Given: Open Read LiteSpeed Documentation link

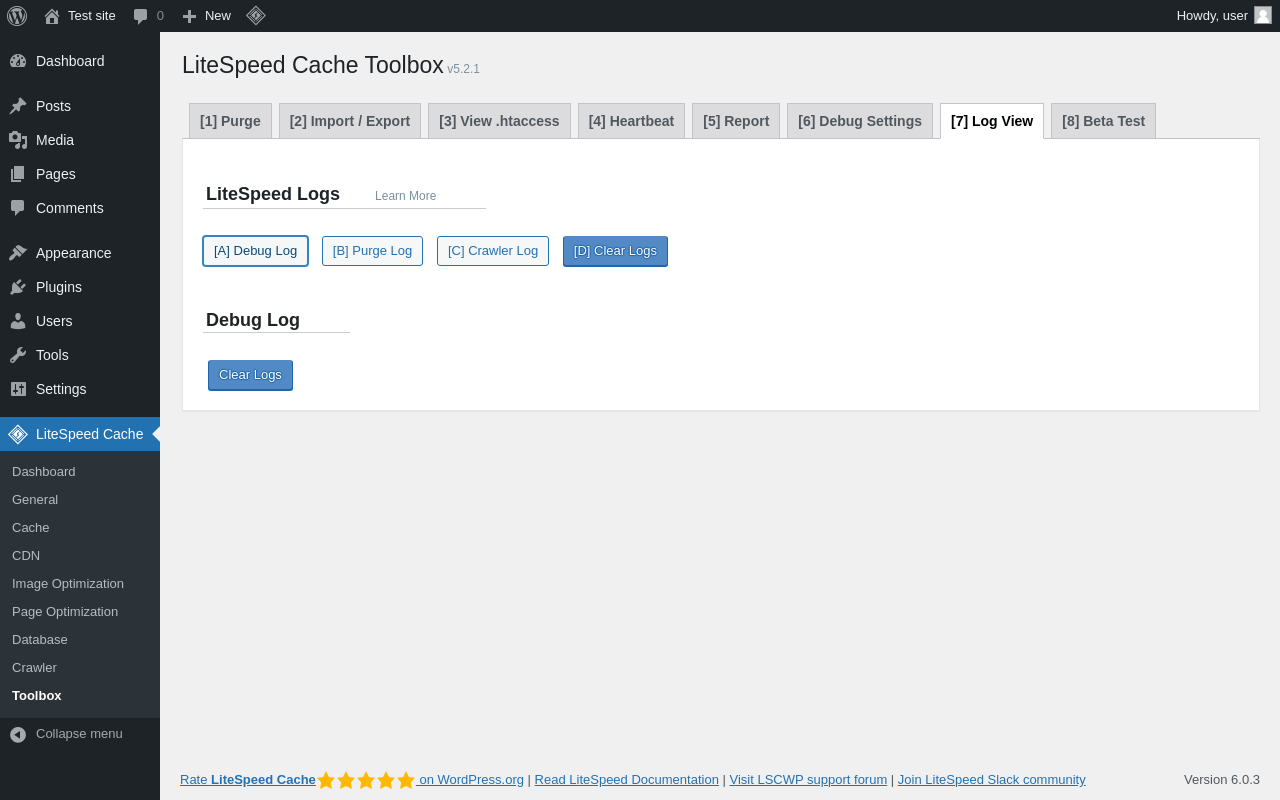Looking at the screenshot, I should (x=627, y=779).
